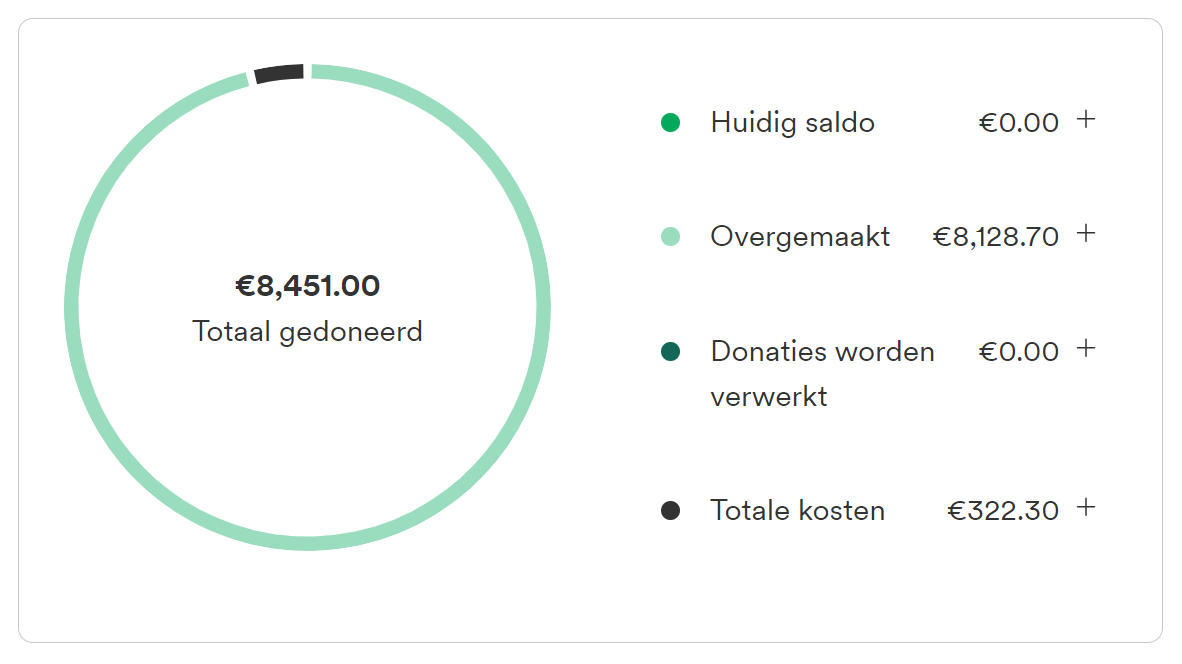The image size is (1182, 664).
Task: Select the Totale kosten label
Action: tap(798, 510)
